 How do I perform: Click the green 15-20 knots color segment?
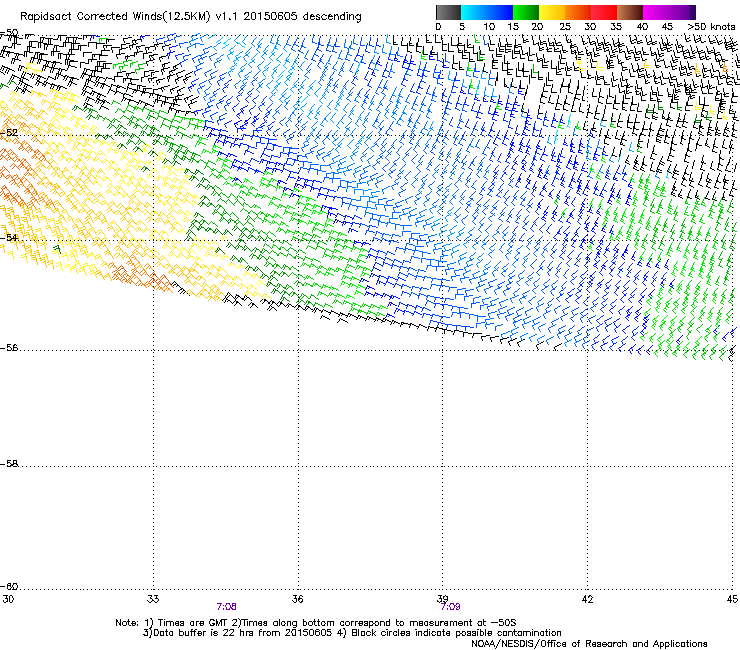point(526,12)
